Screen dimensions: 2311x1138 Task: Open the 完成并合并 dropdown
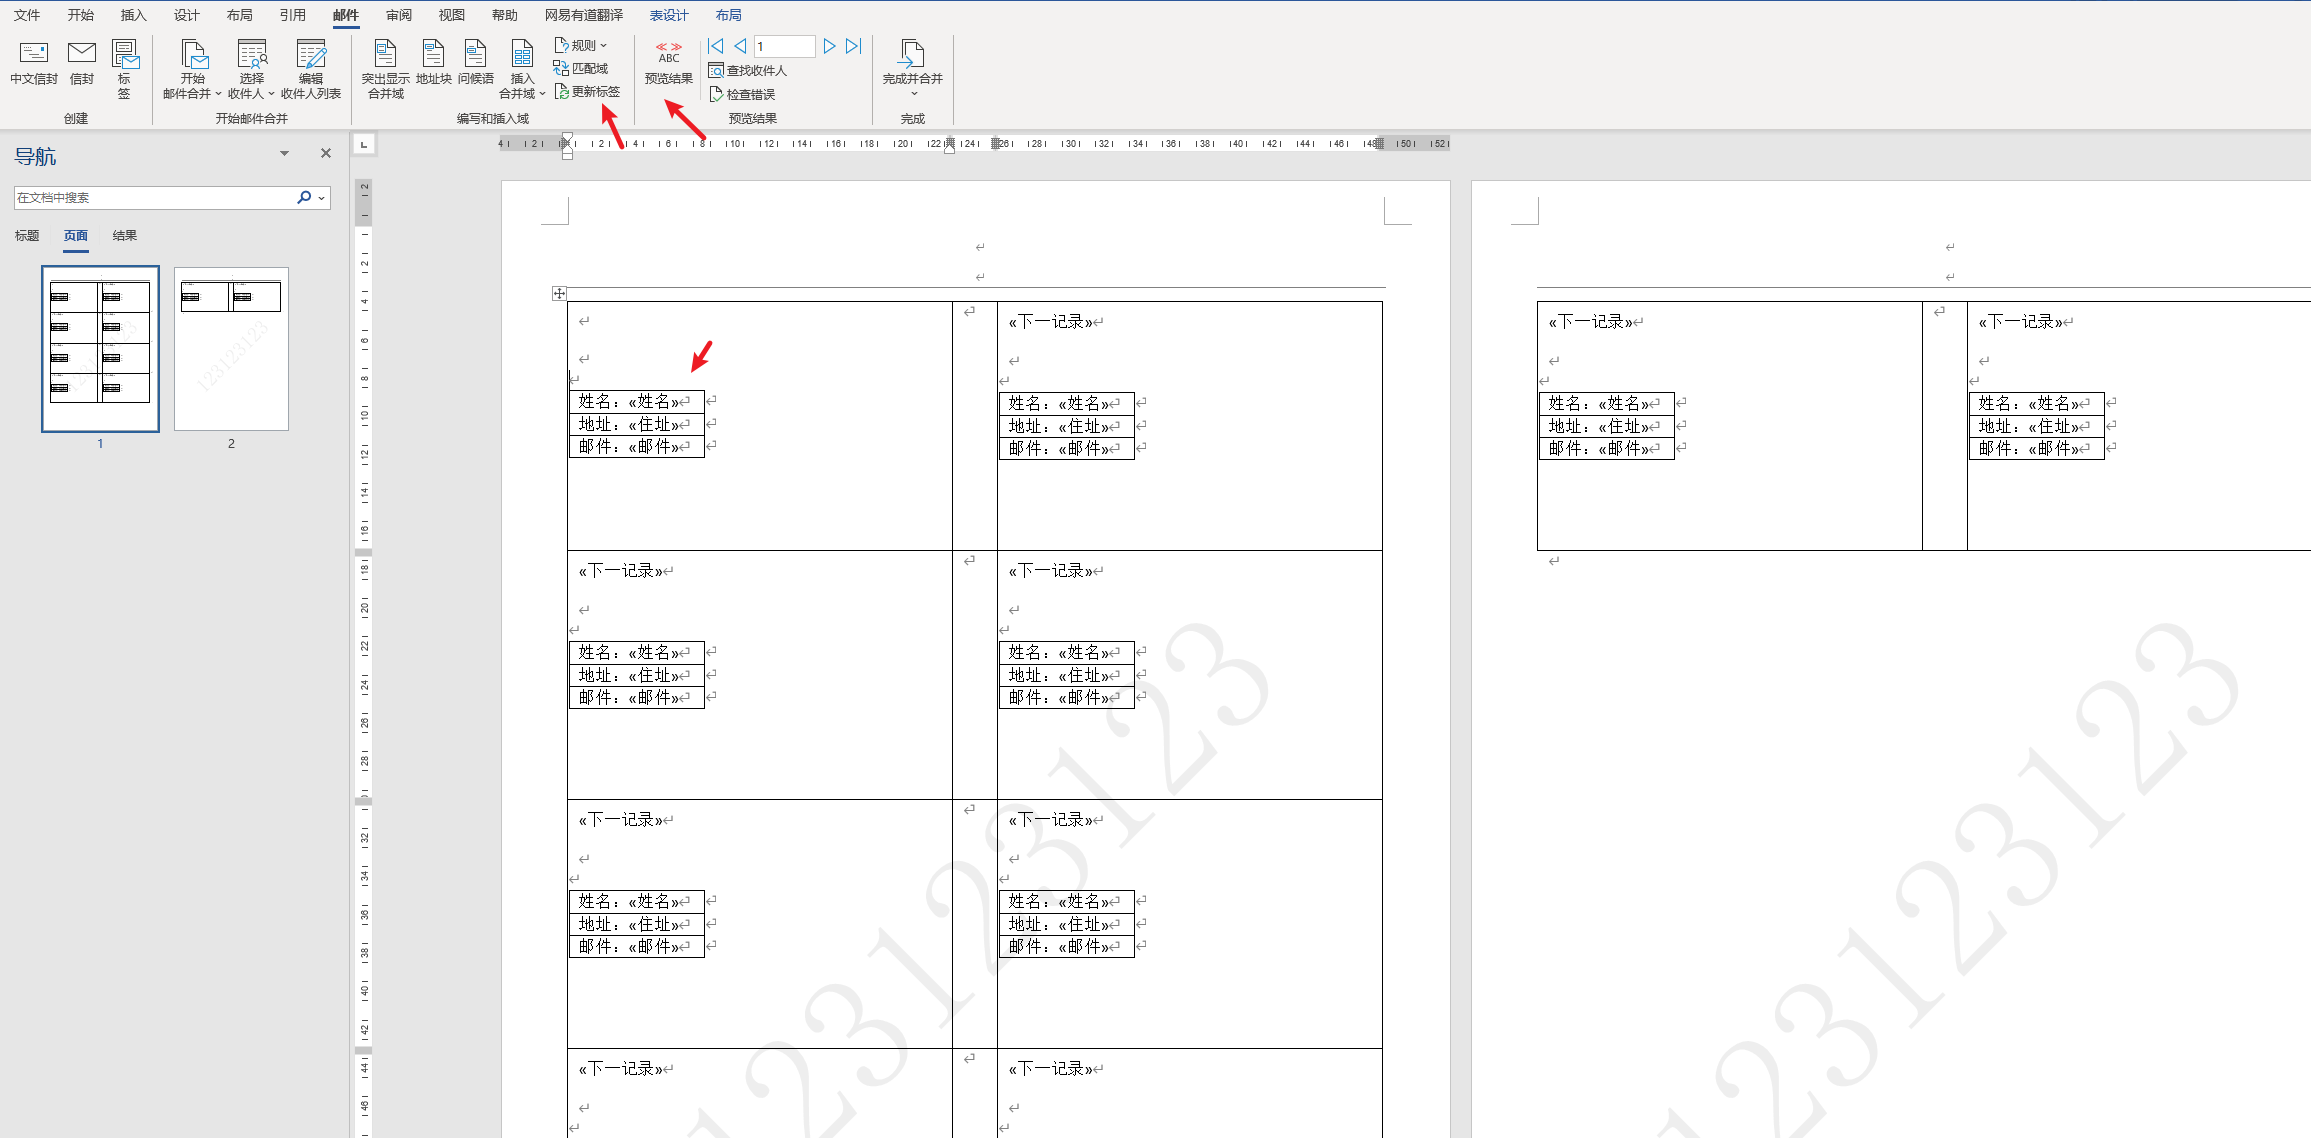point(912,69)
